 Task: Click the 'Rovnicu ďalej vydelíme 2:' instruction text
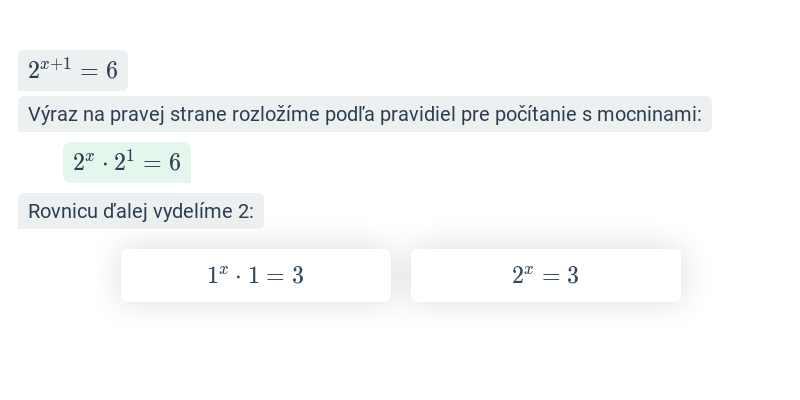[141, 211]
